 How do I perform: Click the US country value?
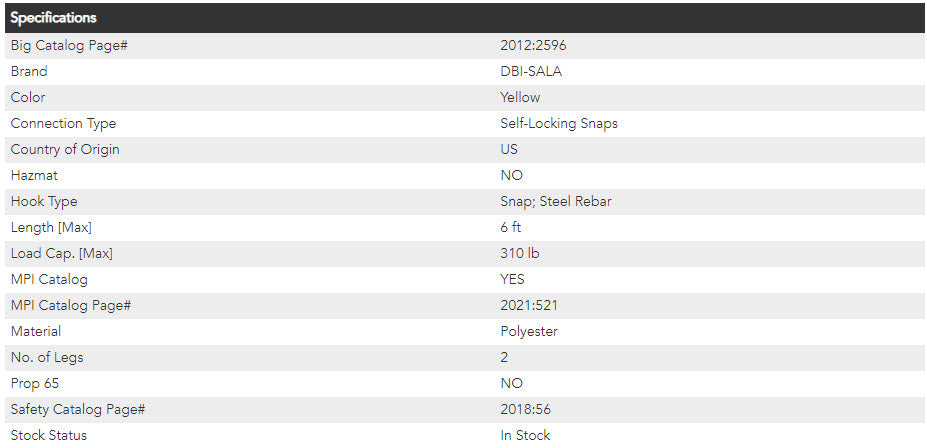(509, 149)
